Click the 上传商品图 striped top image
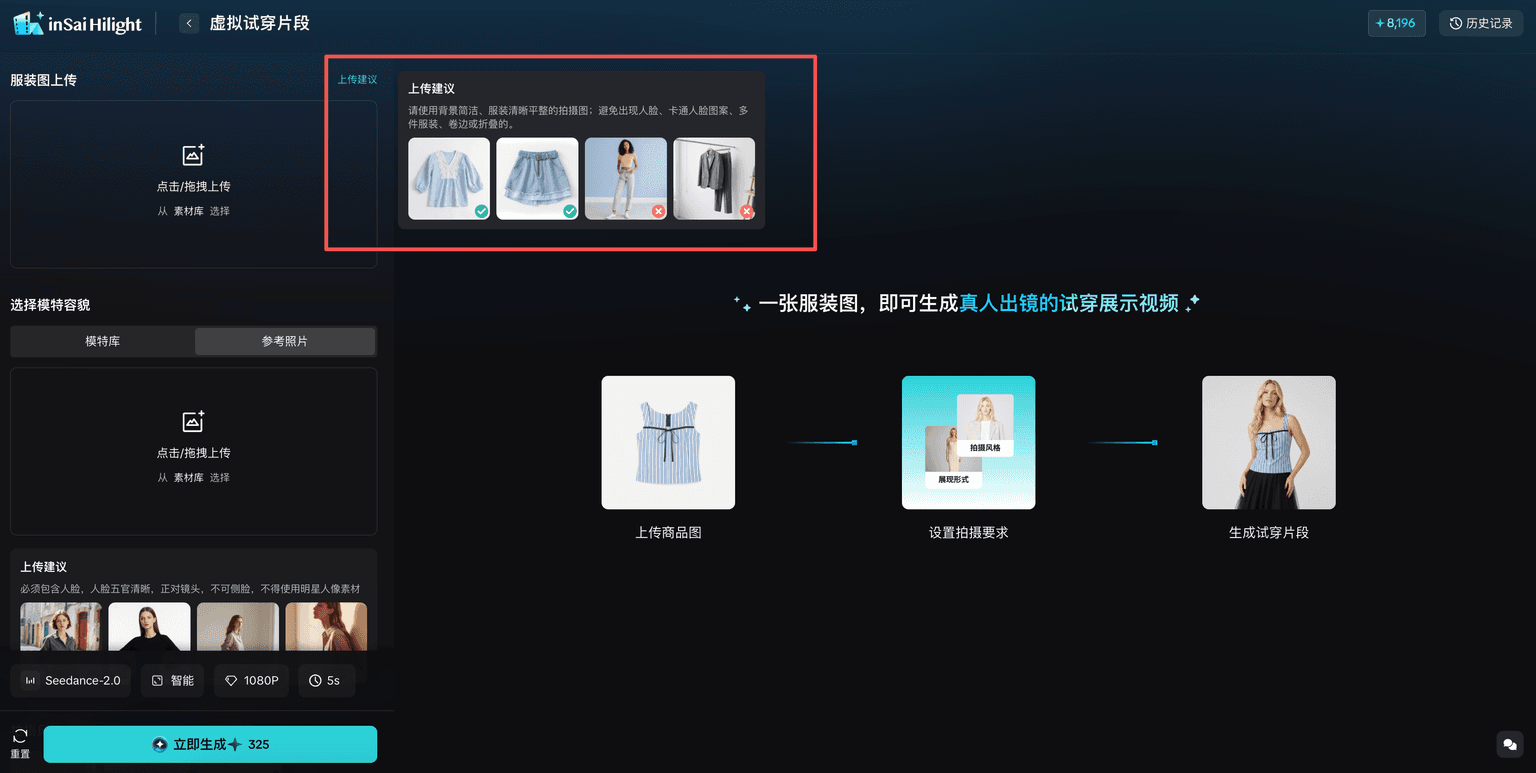Screen dimensions: 1536x773 click(668, 442)
